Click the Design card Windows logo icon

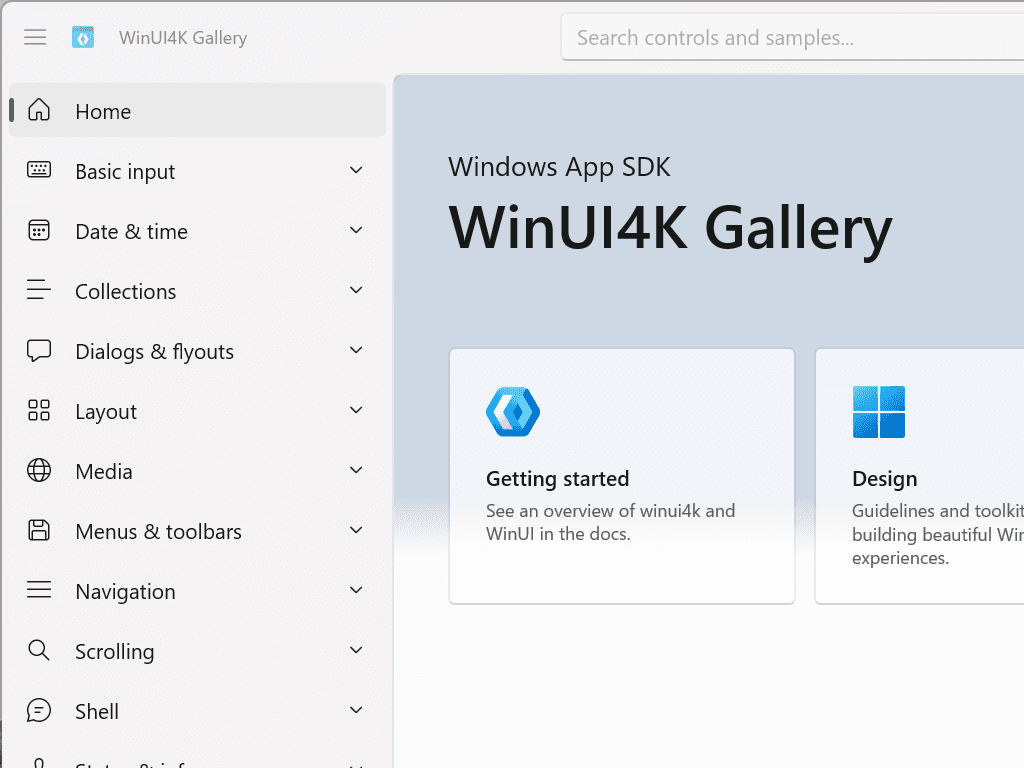click(879, 412)
